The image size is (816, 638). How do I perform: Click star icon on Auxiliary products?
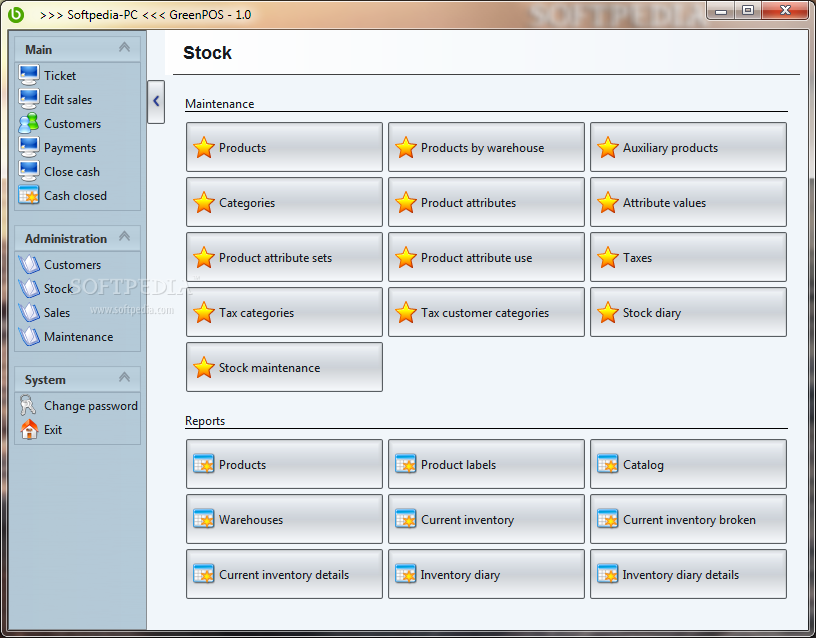[x=607, y=148]
